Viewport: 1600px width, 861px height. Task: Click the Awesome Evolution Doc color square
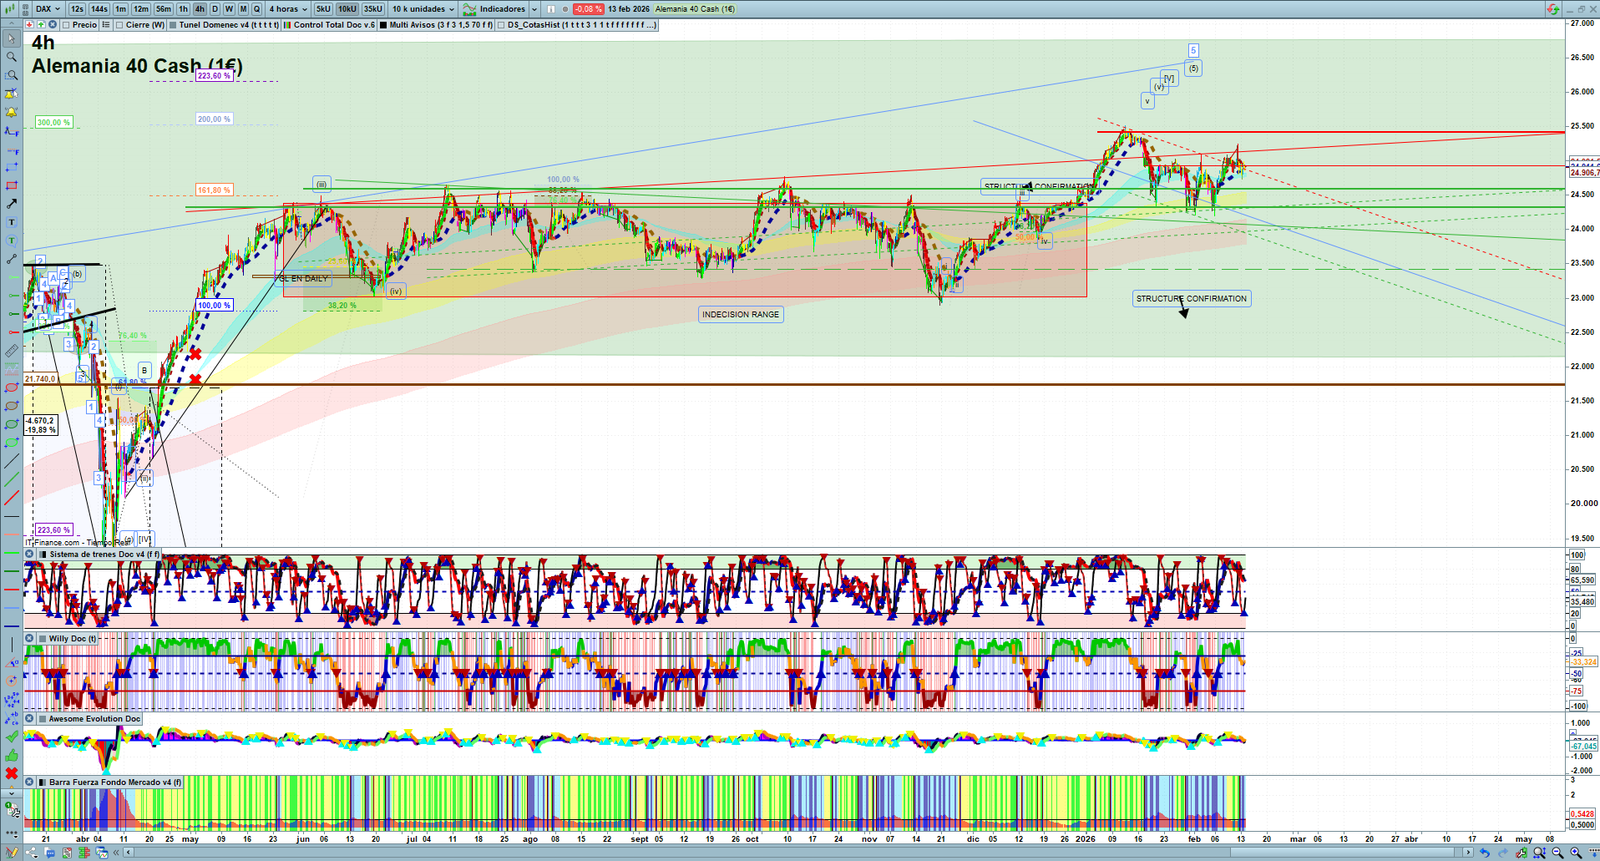click(x=42, y=718)
